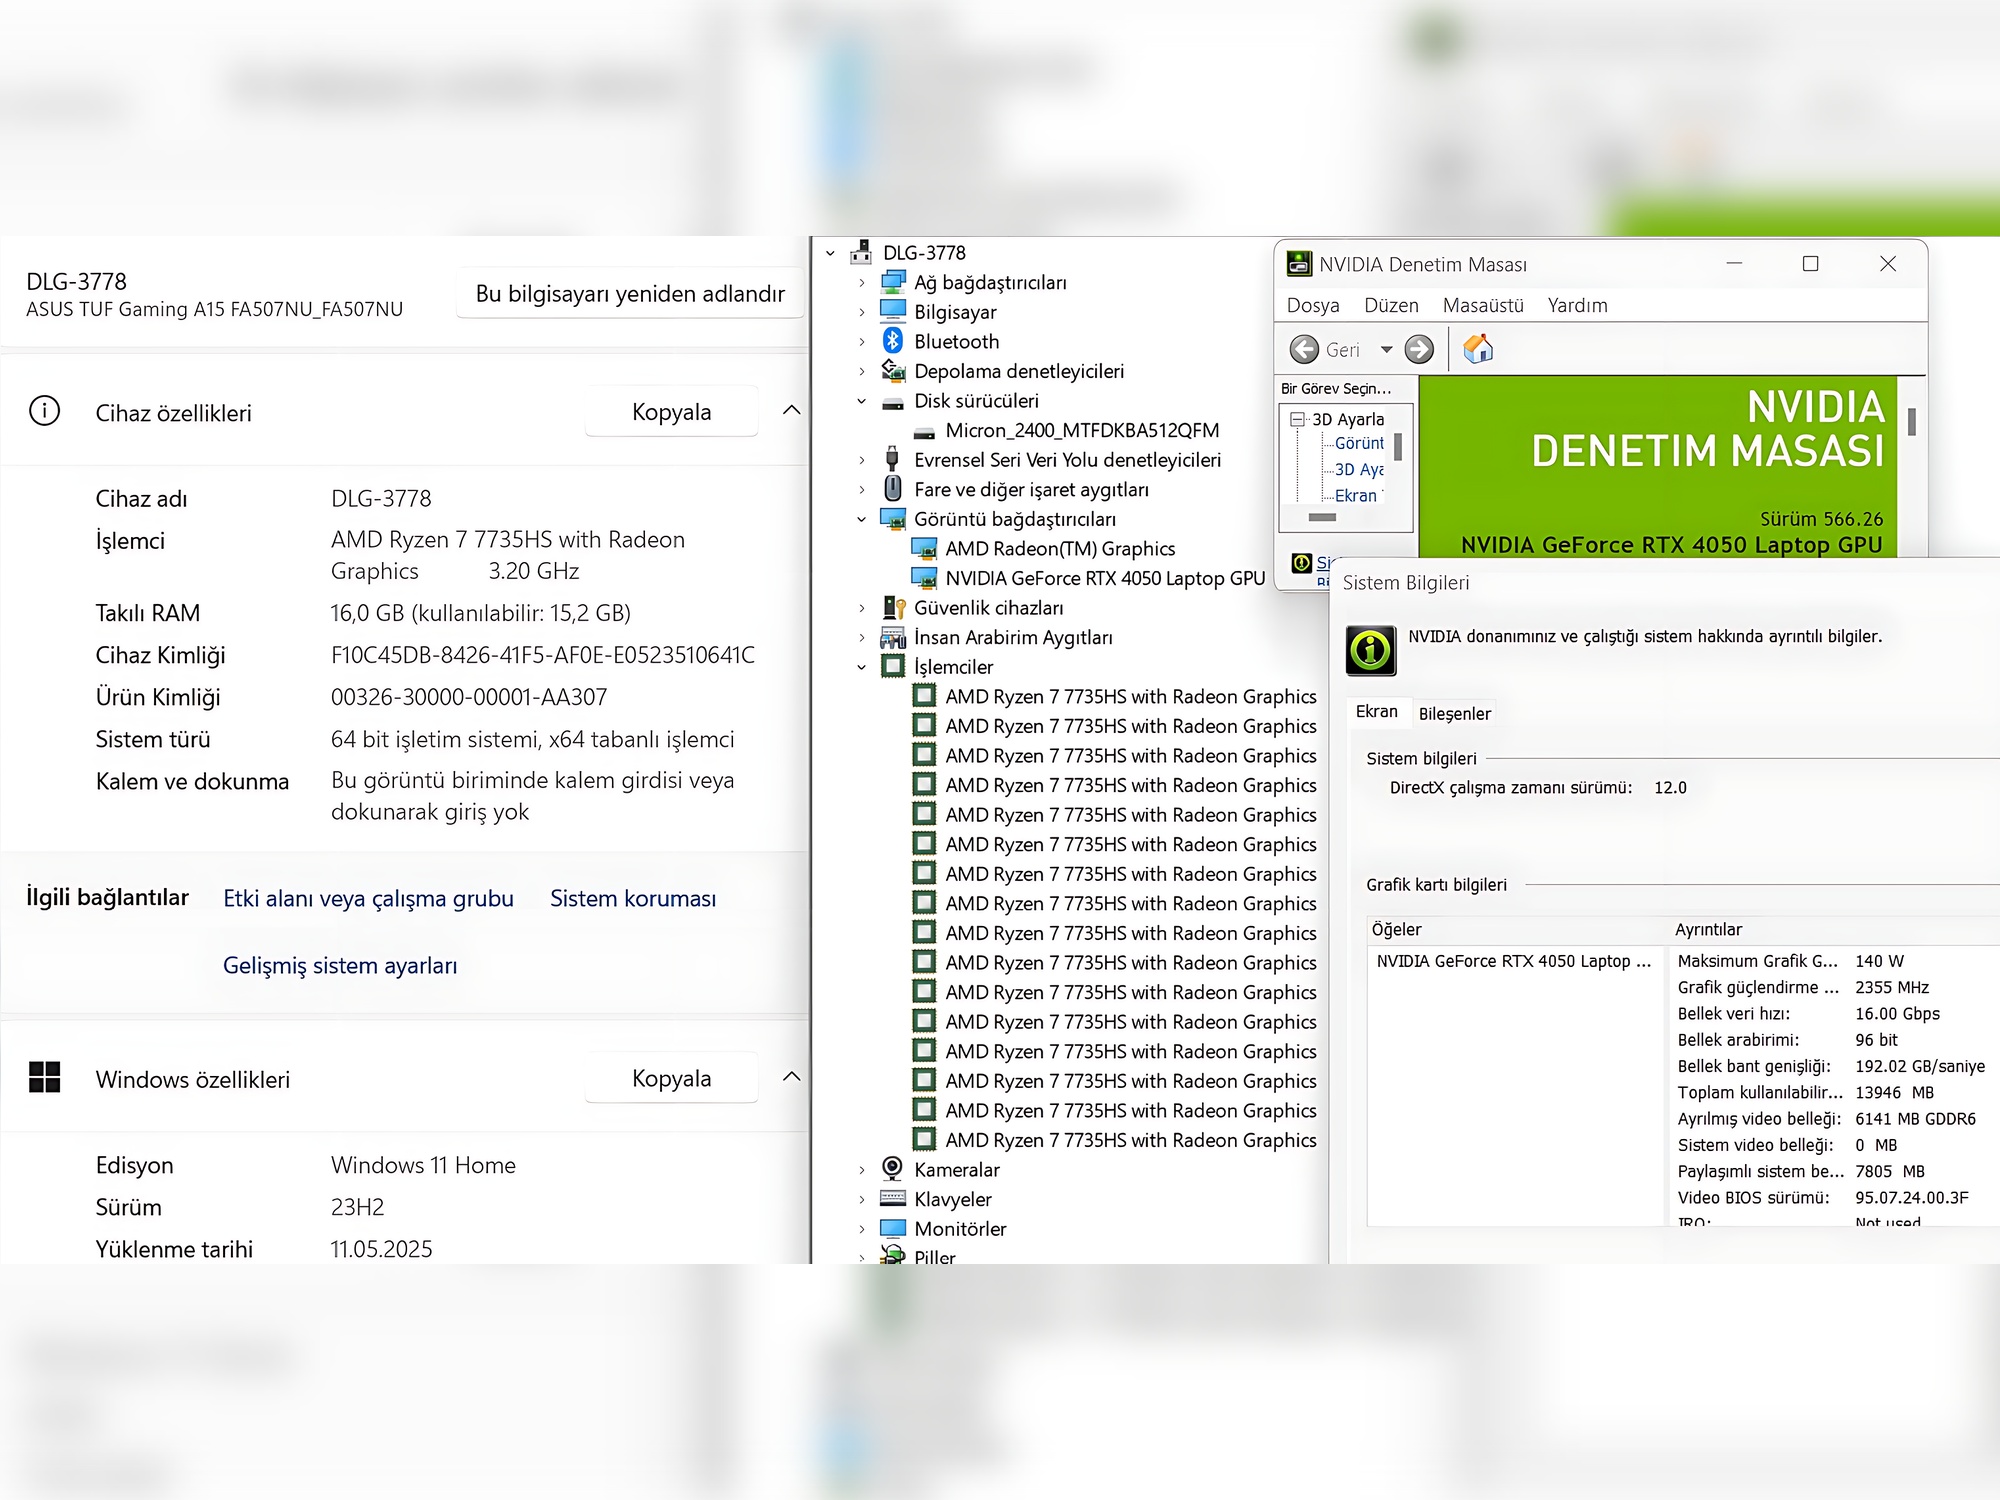Switch to the Bileşenler tab
Screen dimensions: 2000x1500
point(1454,713)
